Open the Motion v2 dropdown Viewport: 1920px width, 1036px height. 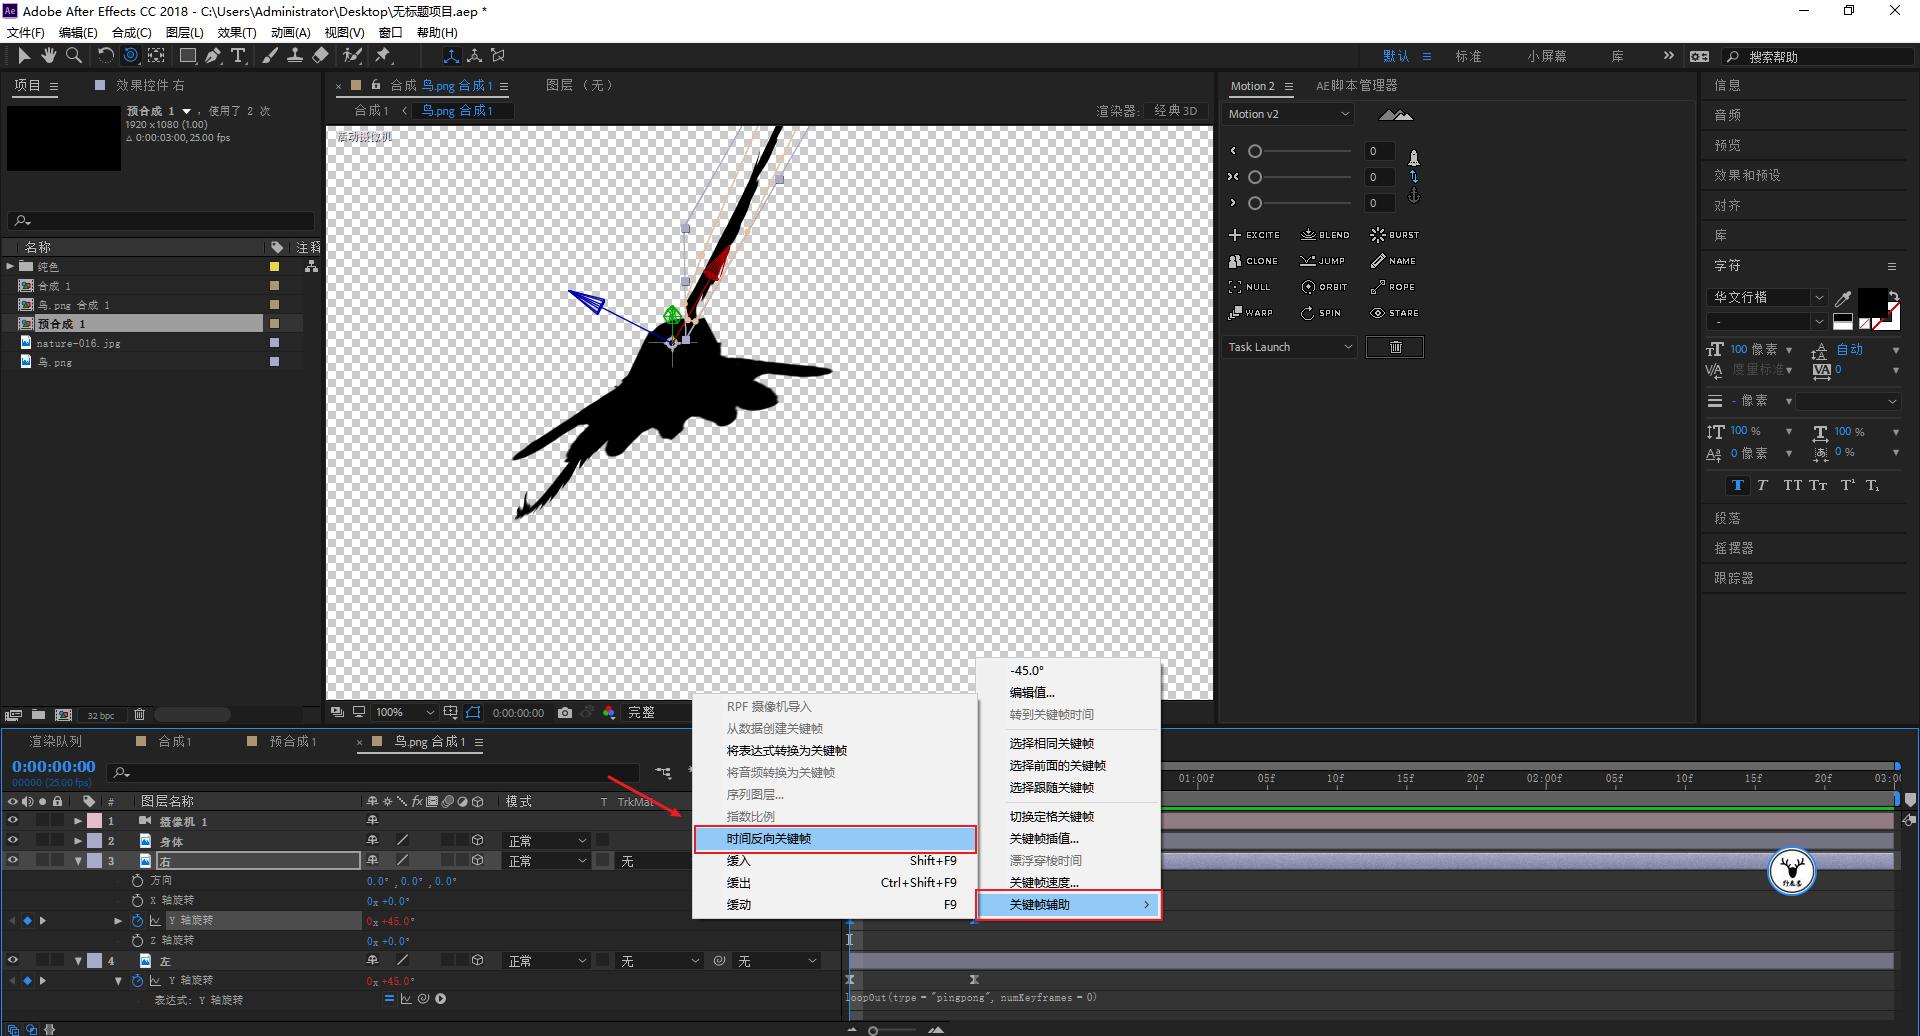(x=1289, y=114)
